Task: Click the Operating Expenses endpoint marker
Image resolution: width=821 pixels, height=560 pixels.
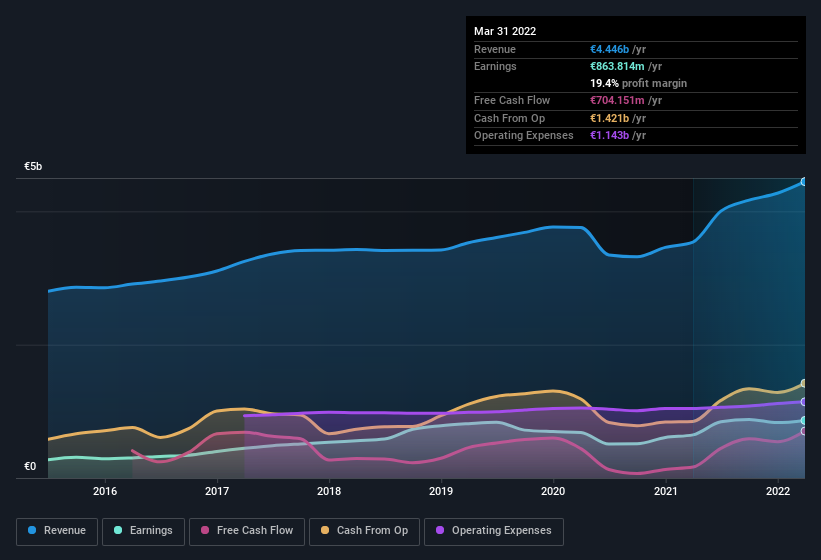Action: click(803, 401)
